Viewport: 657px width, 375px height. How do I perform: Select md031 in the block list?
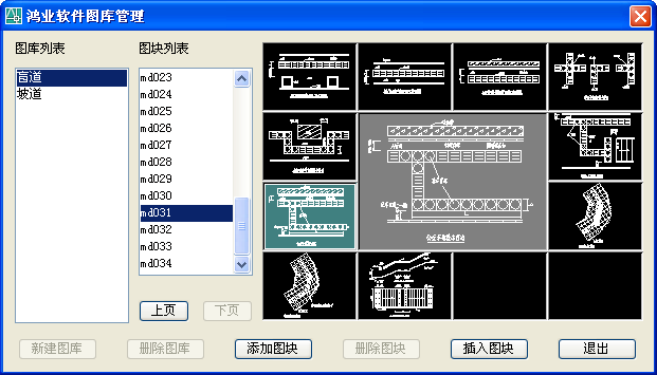tap(186, 213)
